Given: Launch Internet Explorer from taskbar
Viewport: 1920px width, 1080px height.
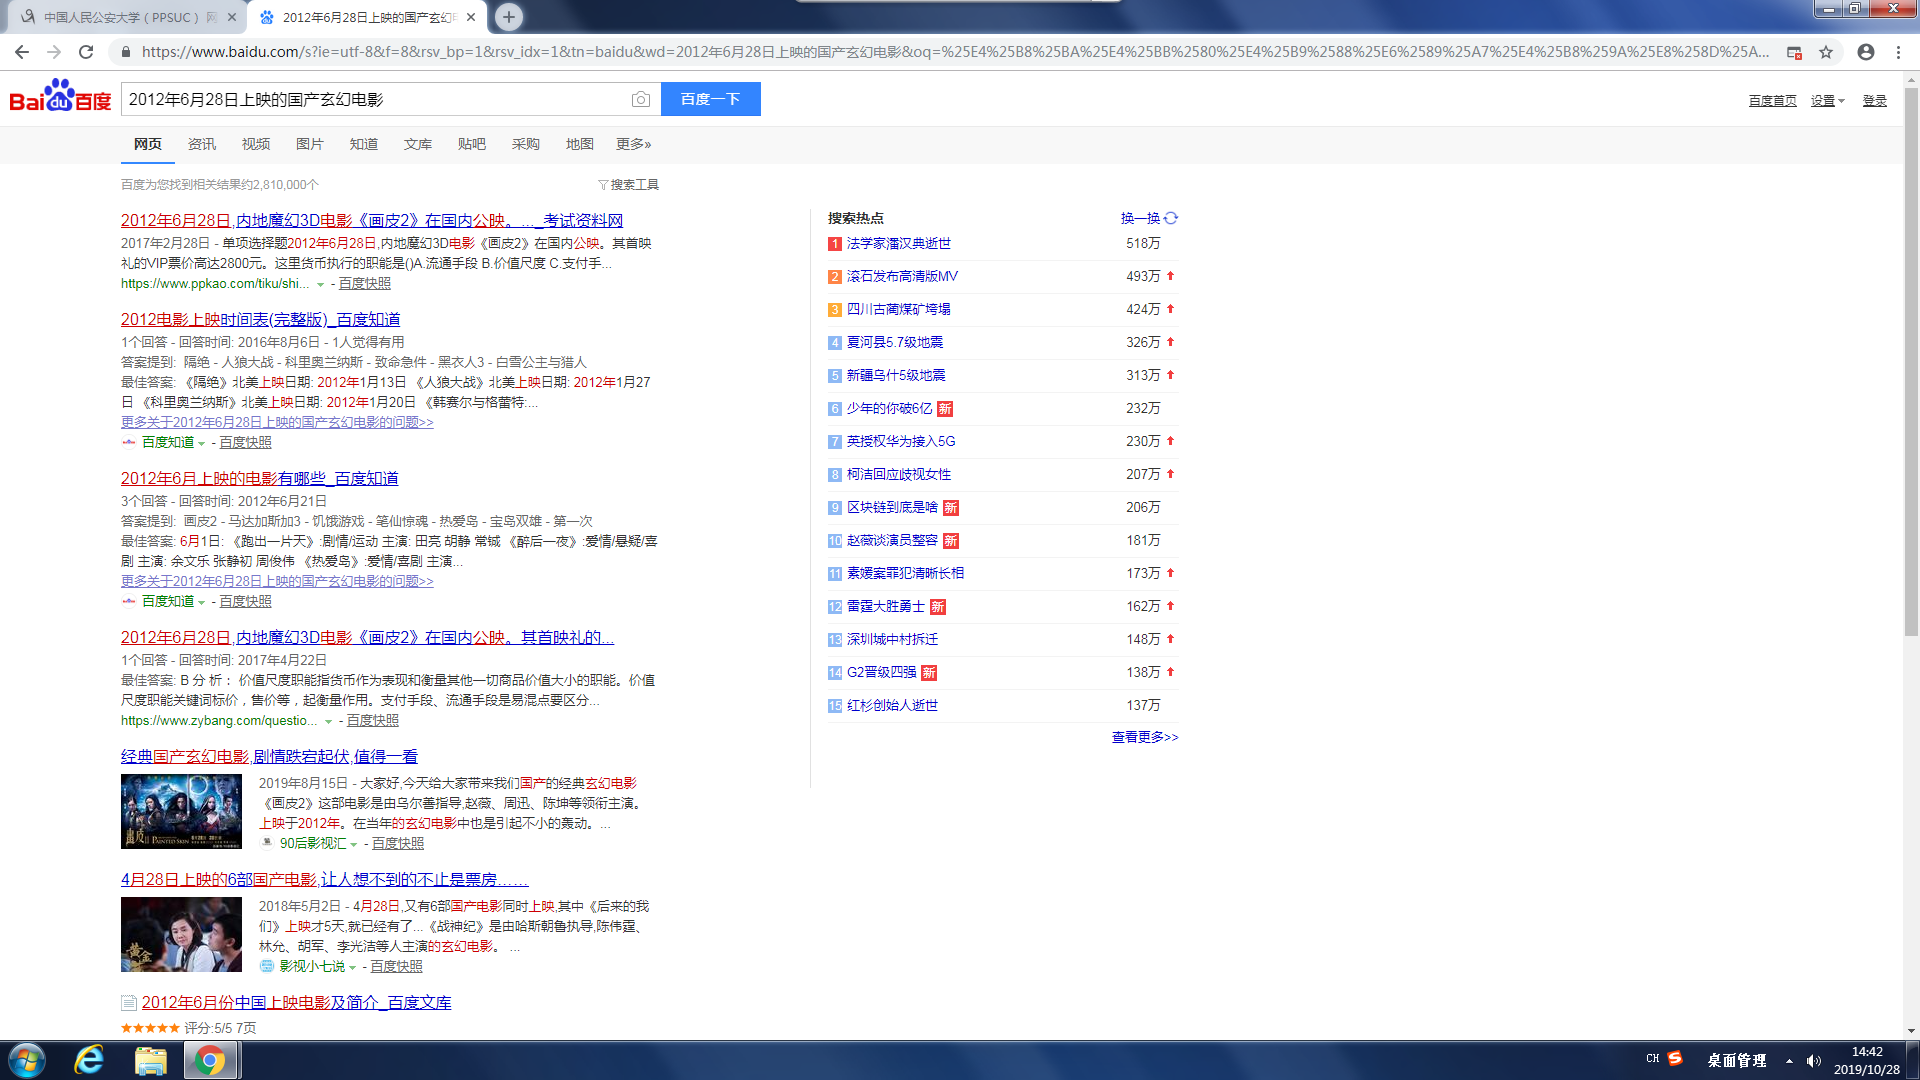Looking at the screenshot, I should coord(89,1060).
